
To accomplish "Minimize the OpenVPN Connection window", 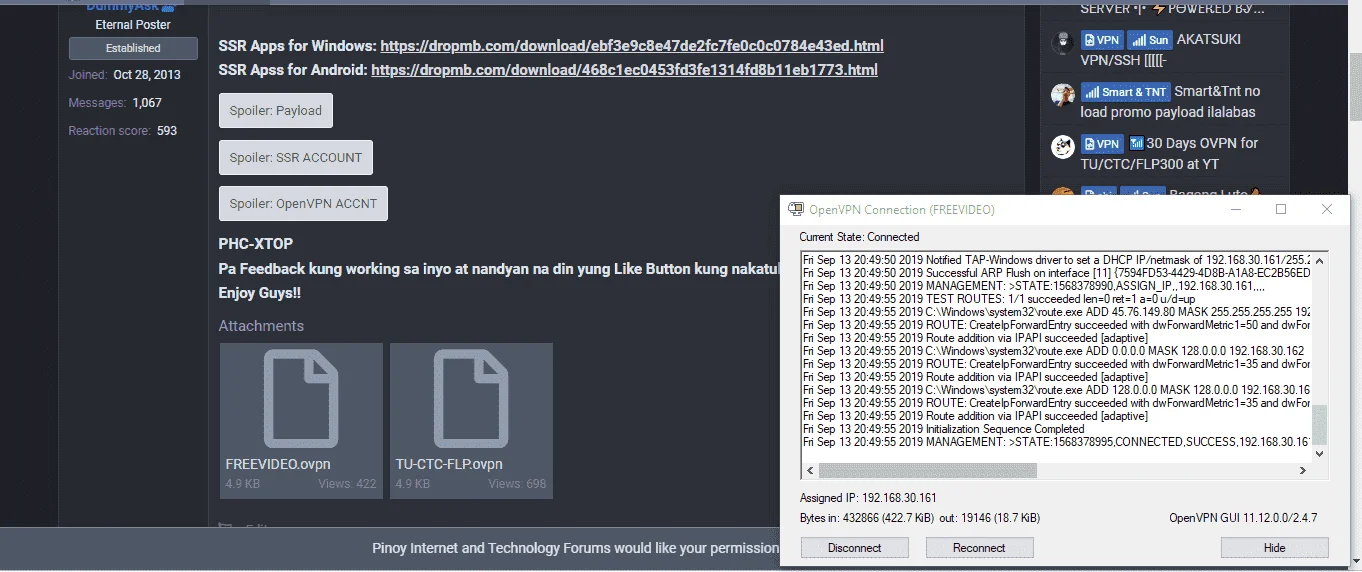I will [1236, 210].
